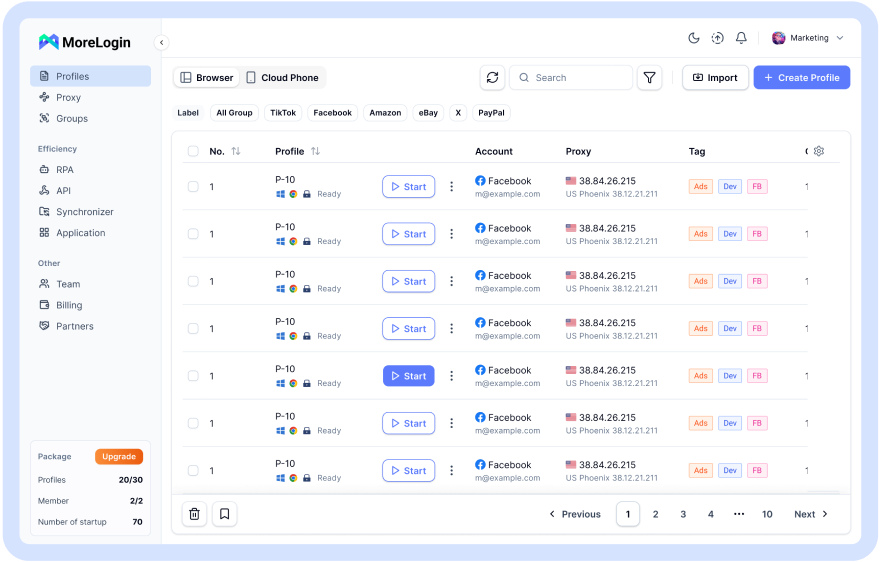Click the trash delete icon
The image size is (880, 562).
tap(195, 514)
